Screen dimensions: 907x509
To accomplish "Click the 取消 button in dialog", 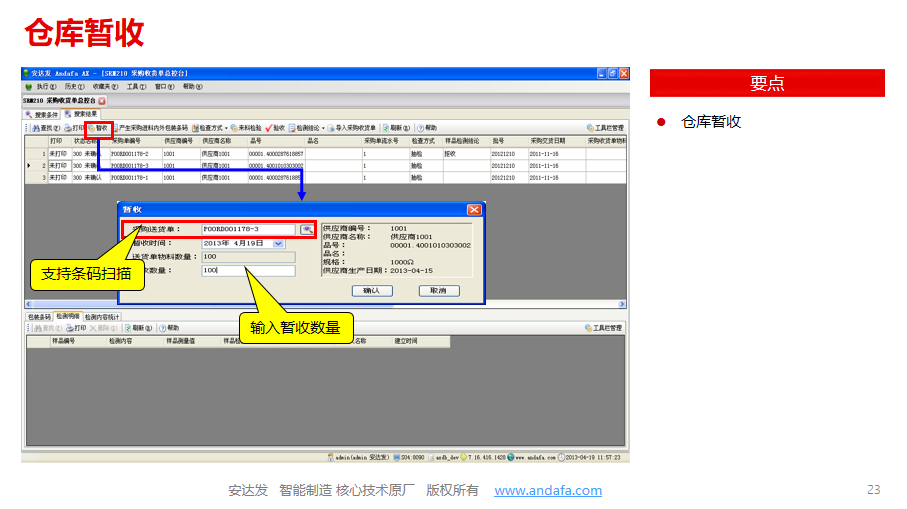I will coord(438,290).
